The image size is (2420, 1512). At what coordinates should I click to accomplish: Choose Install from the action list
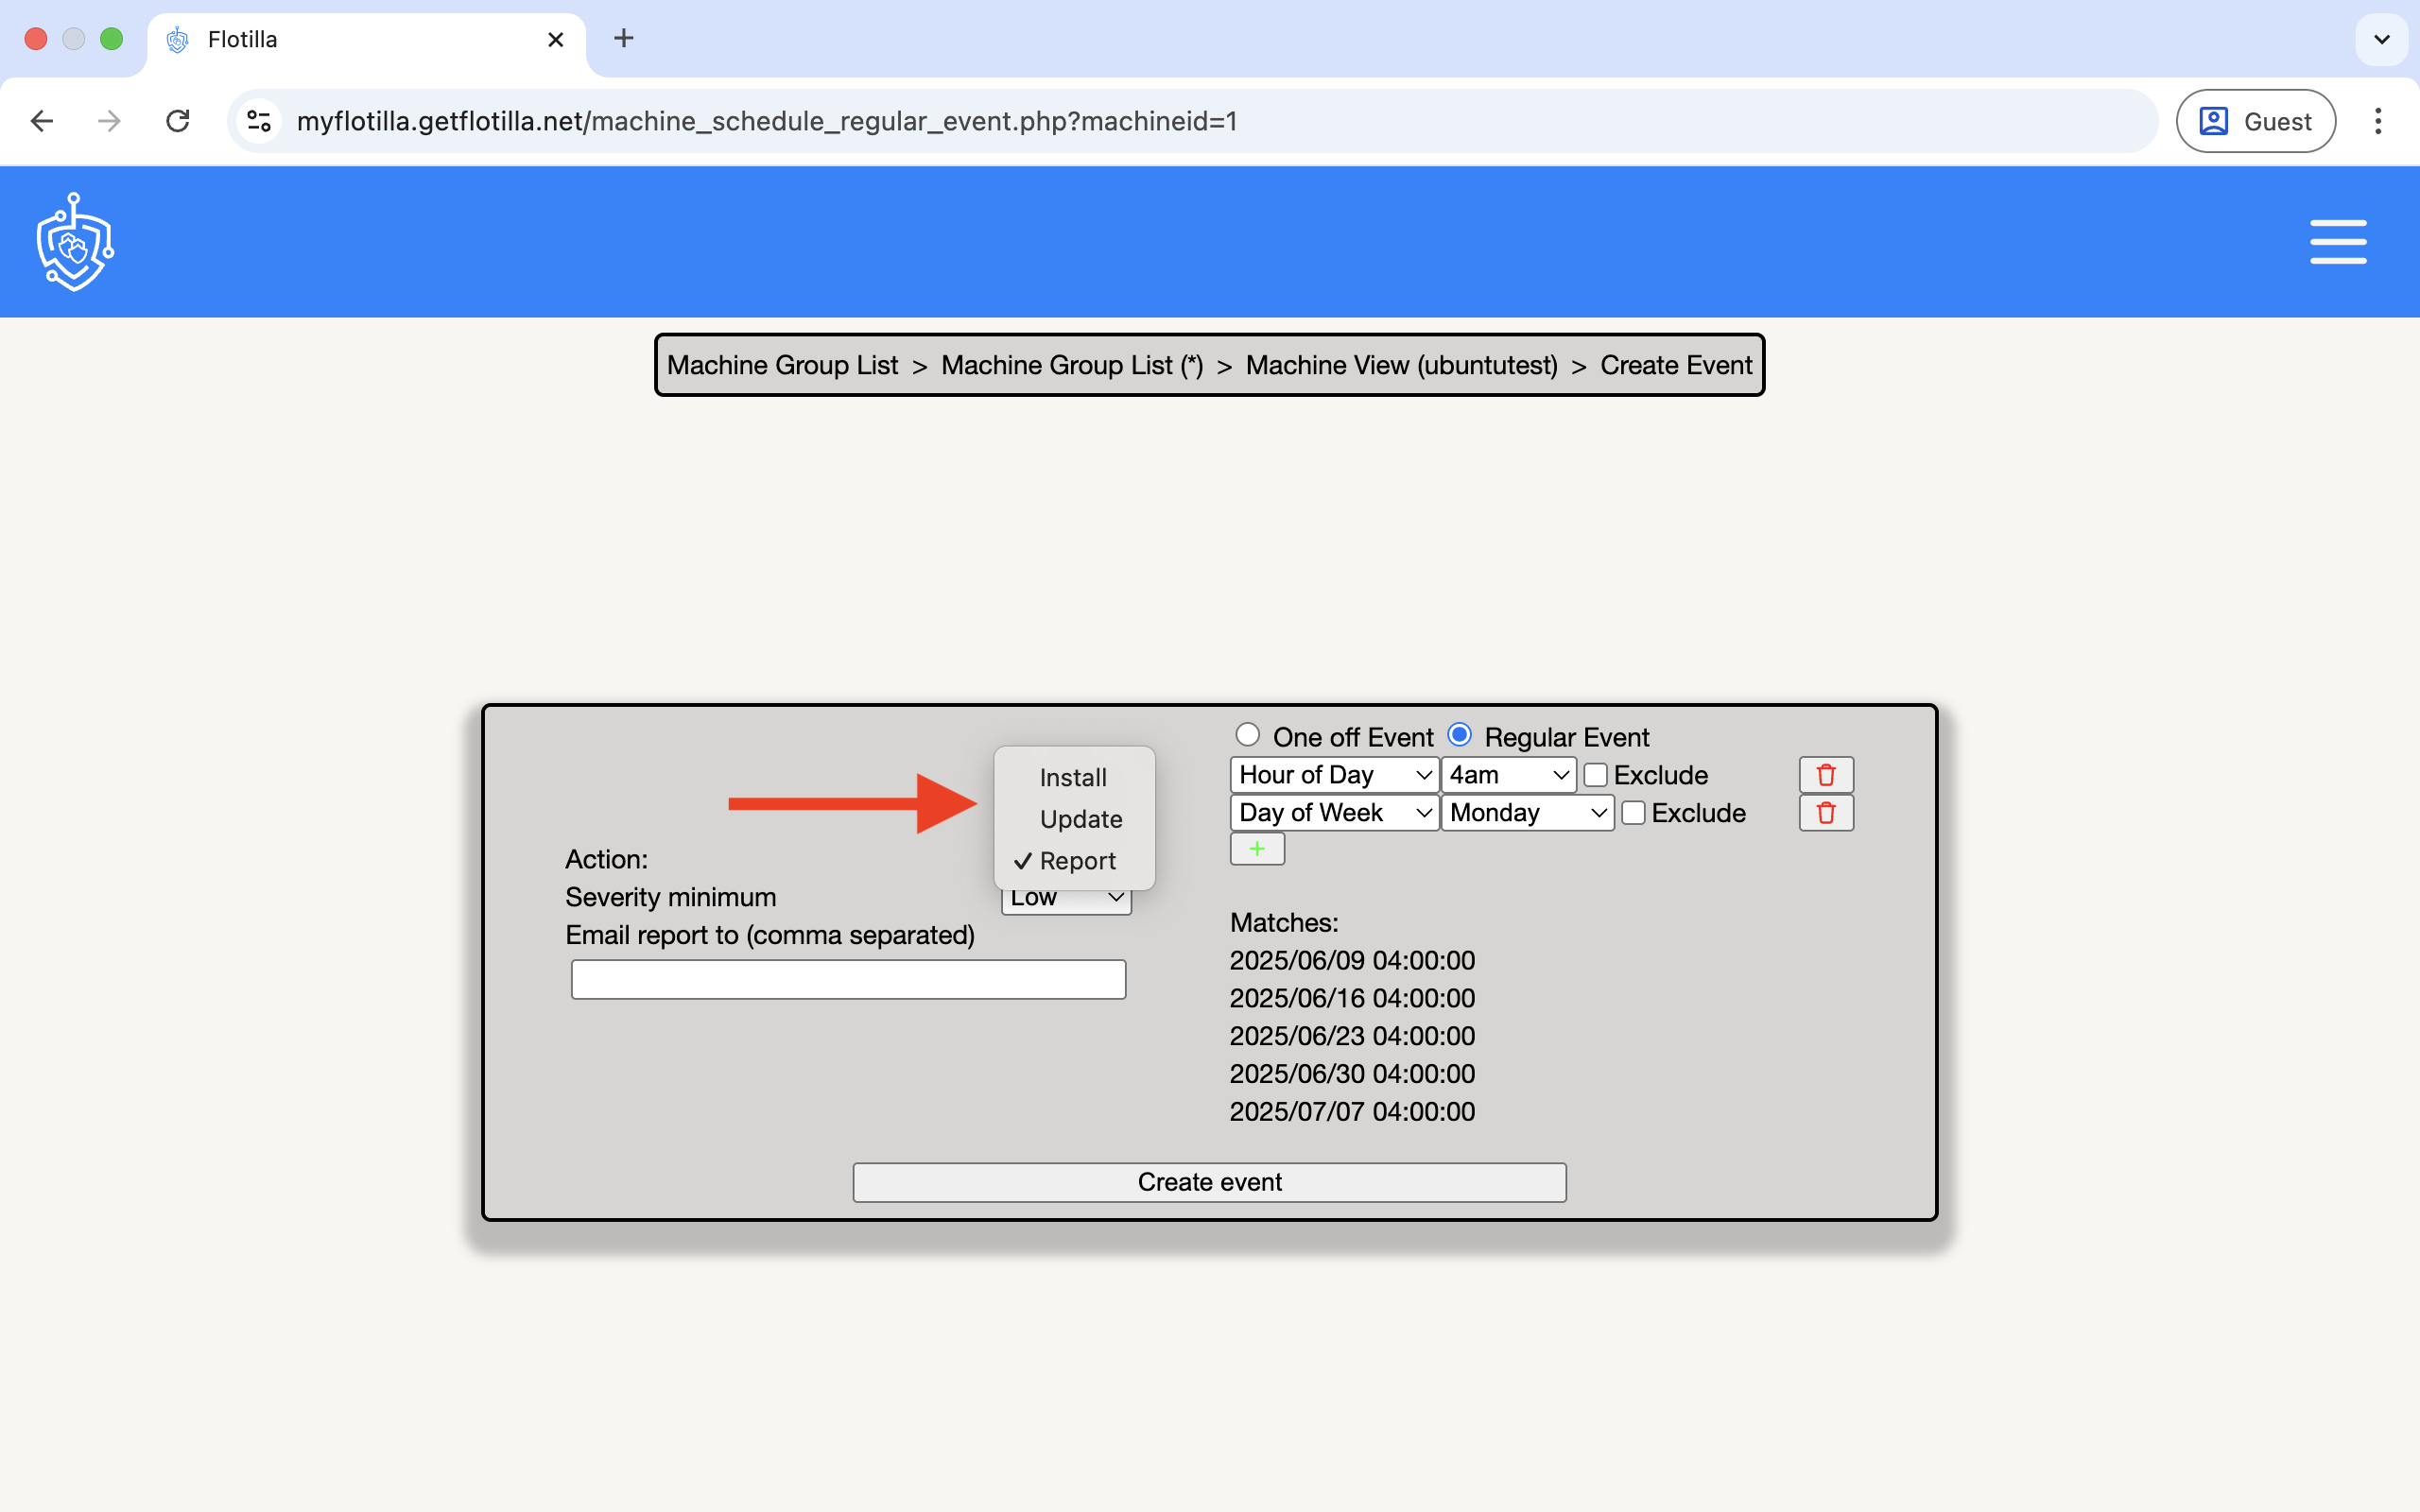(x=1072, y=778)
